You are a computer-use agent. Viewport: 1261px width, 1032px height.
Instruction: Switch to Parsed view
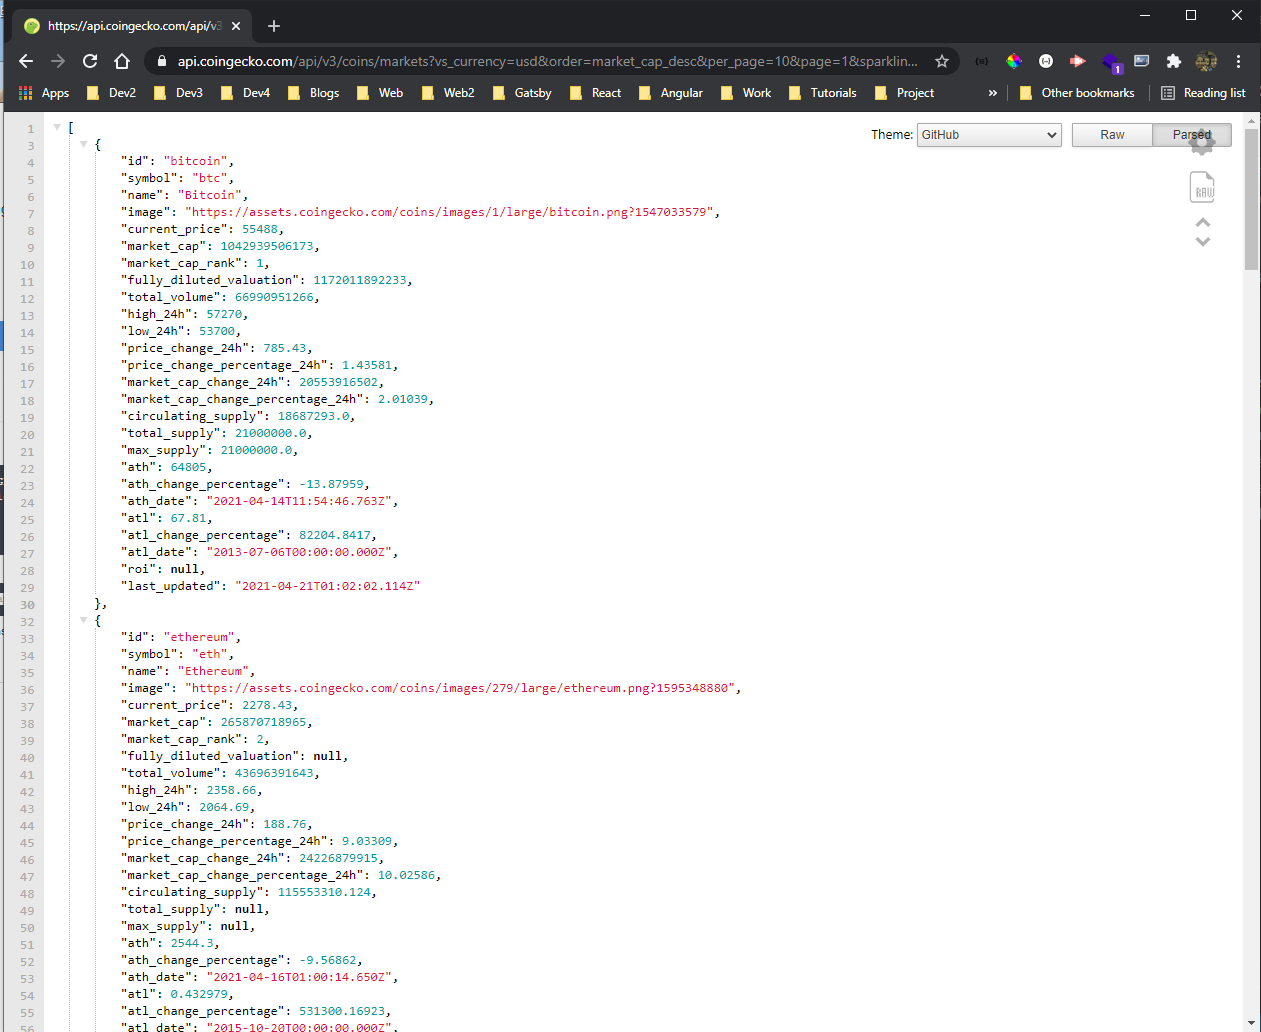(x=1191, y=135)
